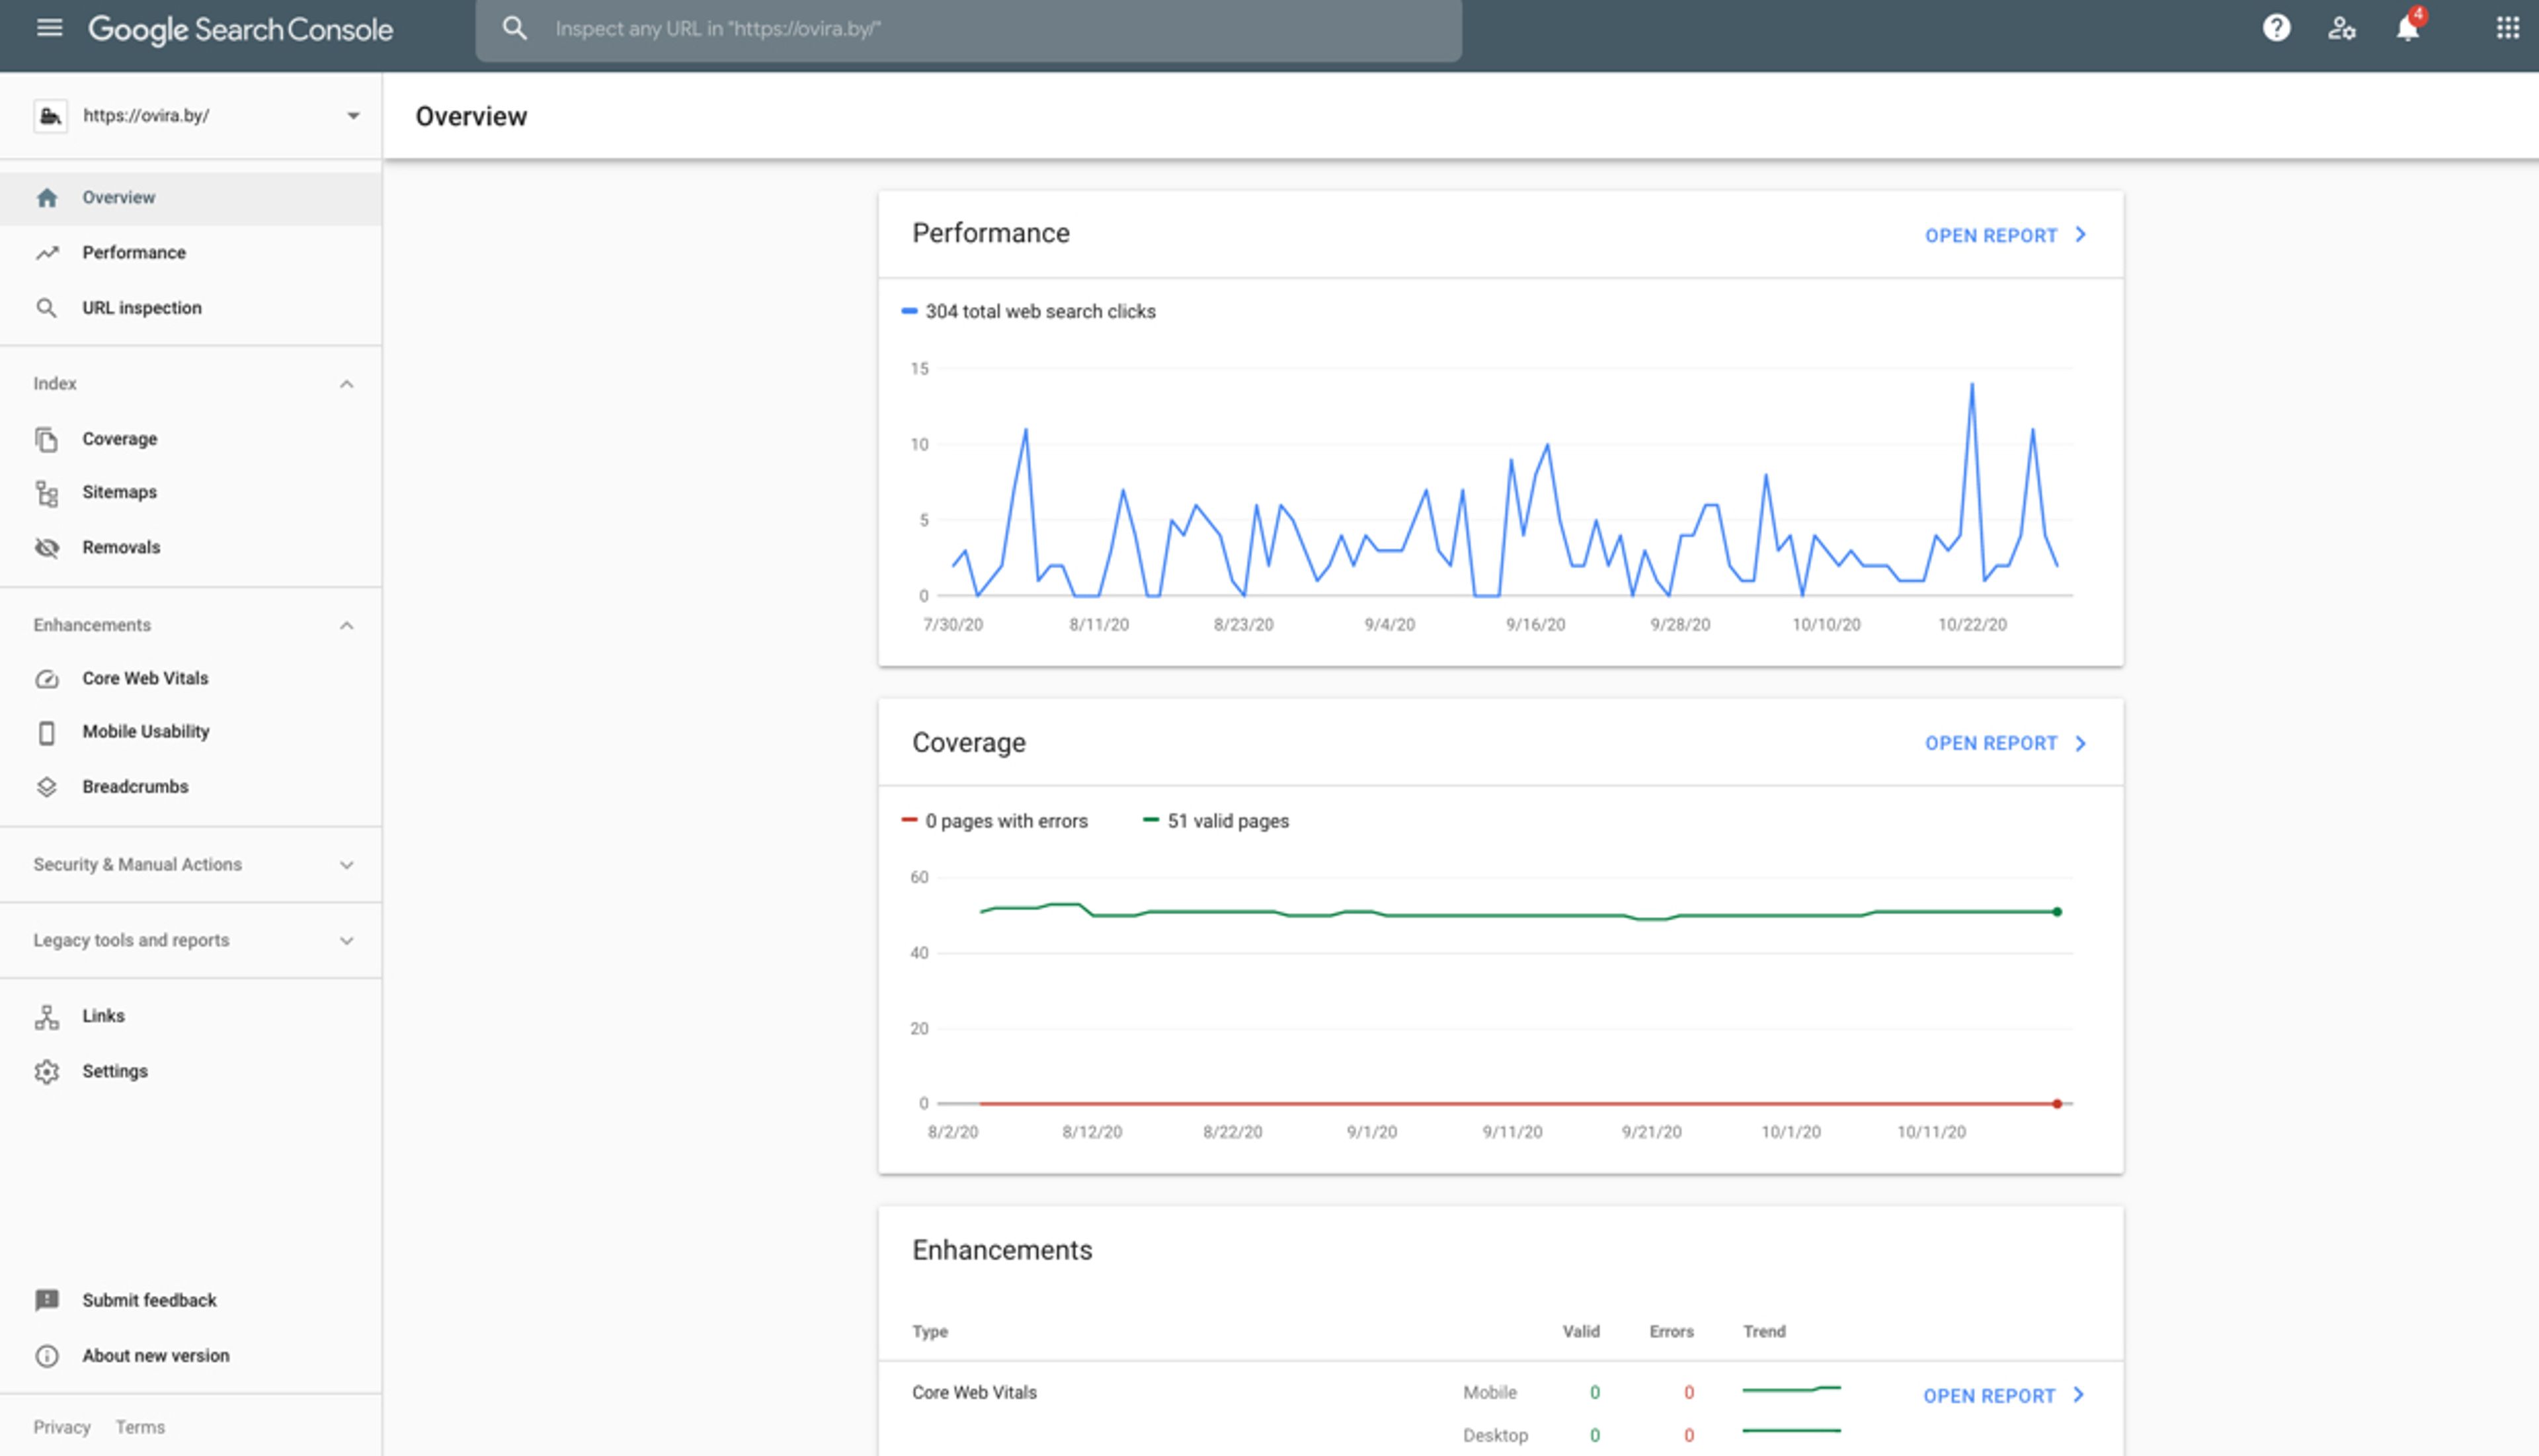Image resolution: width=2539 pixels, height=1456 pixels.
Task: Open the hamburger navigation menu
Action: (49, 28)
